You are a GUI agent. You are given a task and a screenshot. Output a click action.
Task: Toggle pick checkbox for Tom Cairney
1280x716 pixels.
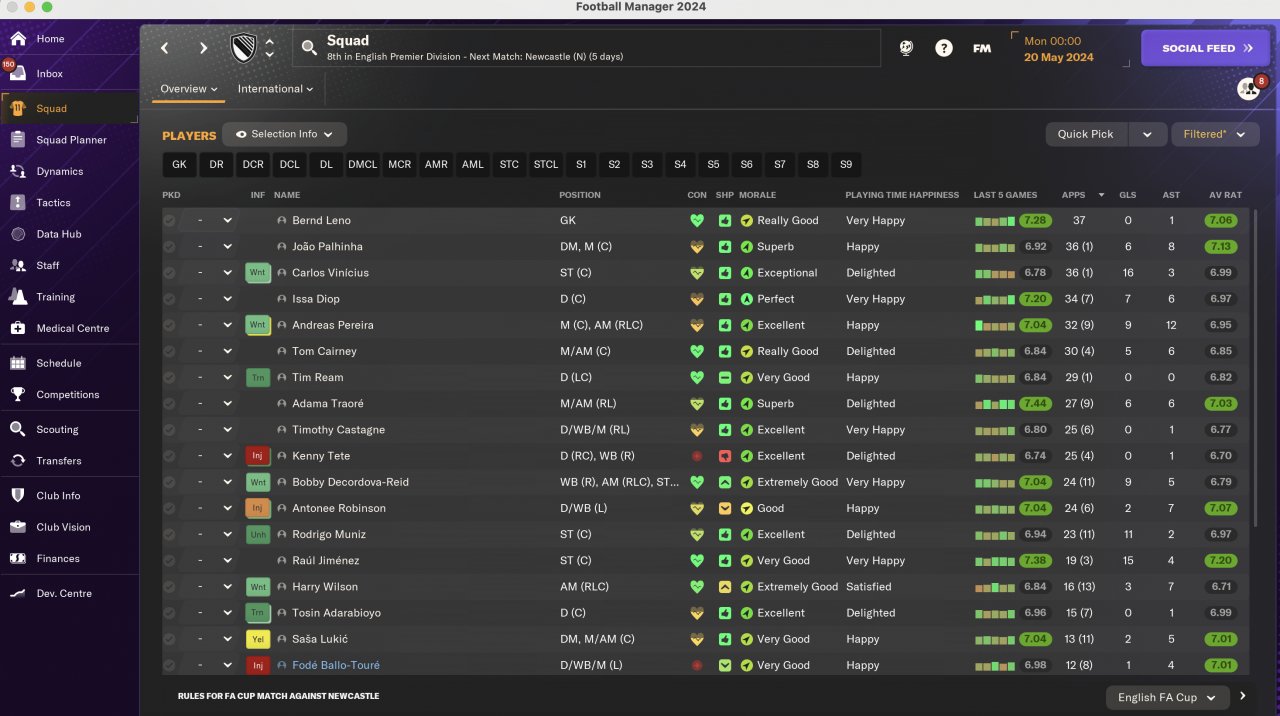(169, 351)
